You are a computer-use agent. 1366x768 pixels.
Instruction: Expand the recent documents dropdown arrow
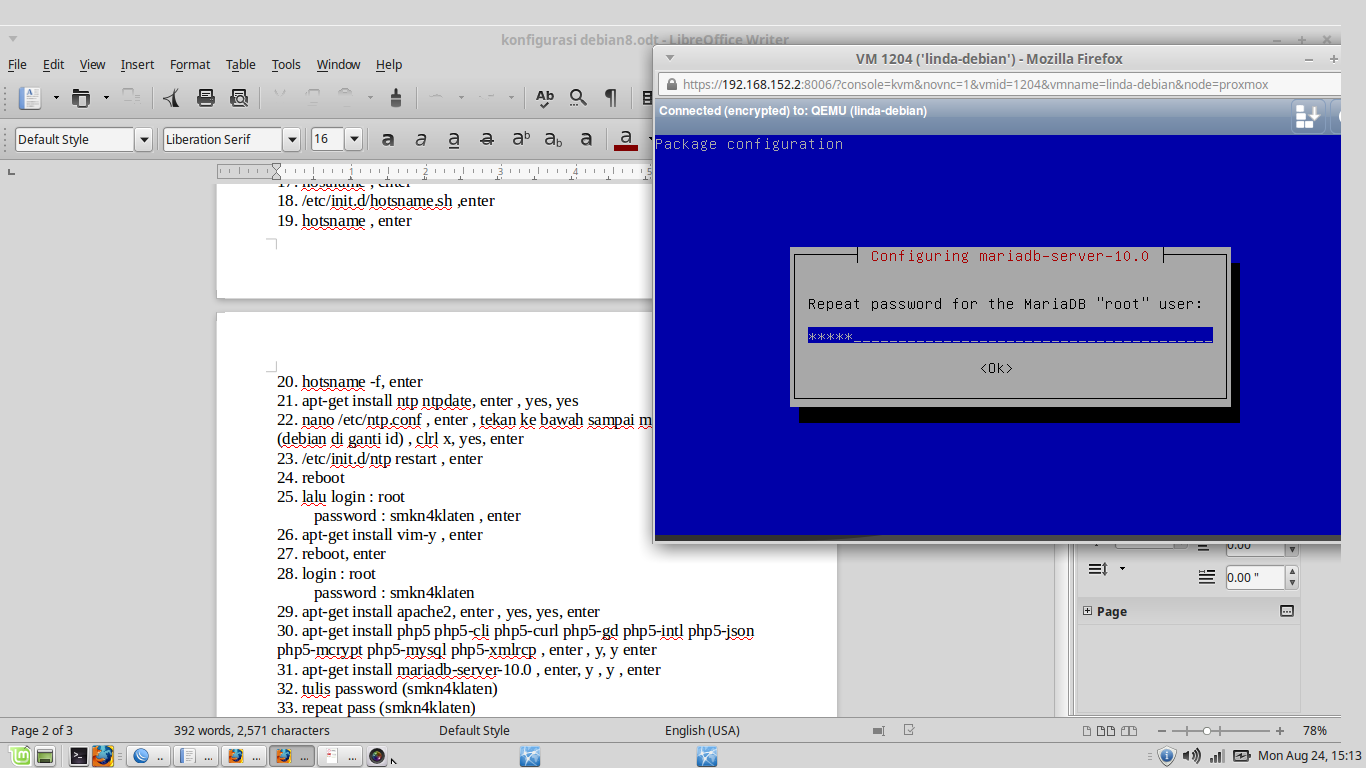click(106, 97)
